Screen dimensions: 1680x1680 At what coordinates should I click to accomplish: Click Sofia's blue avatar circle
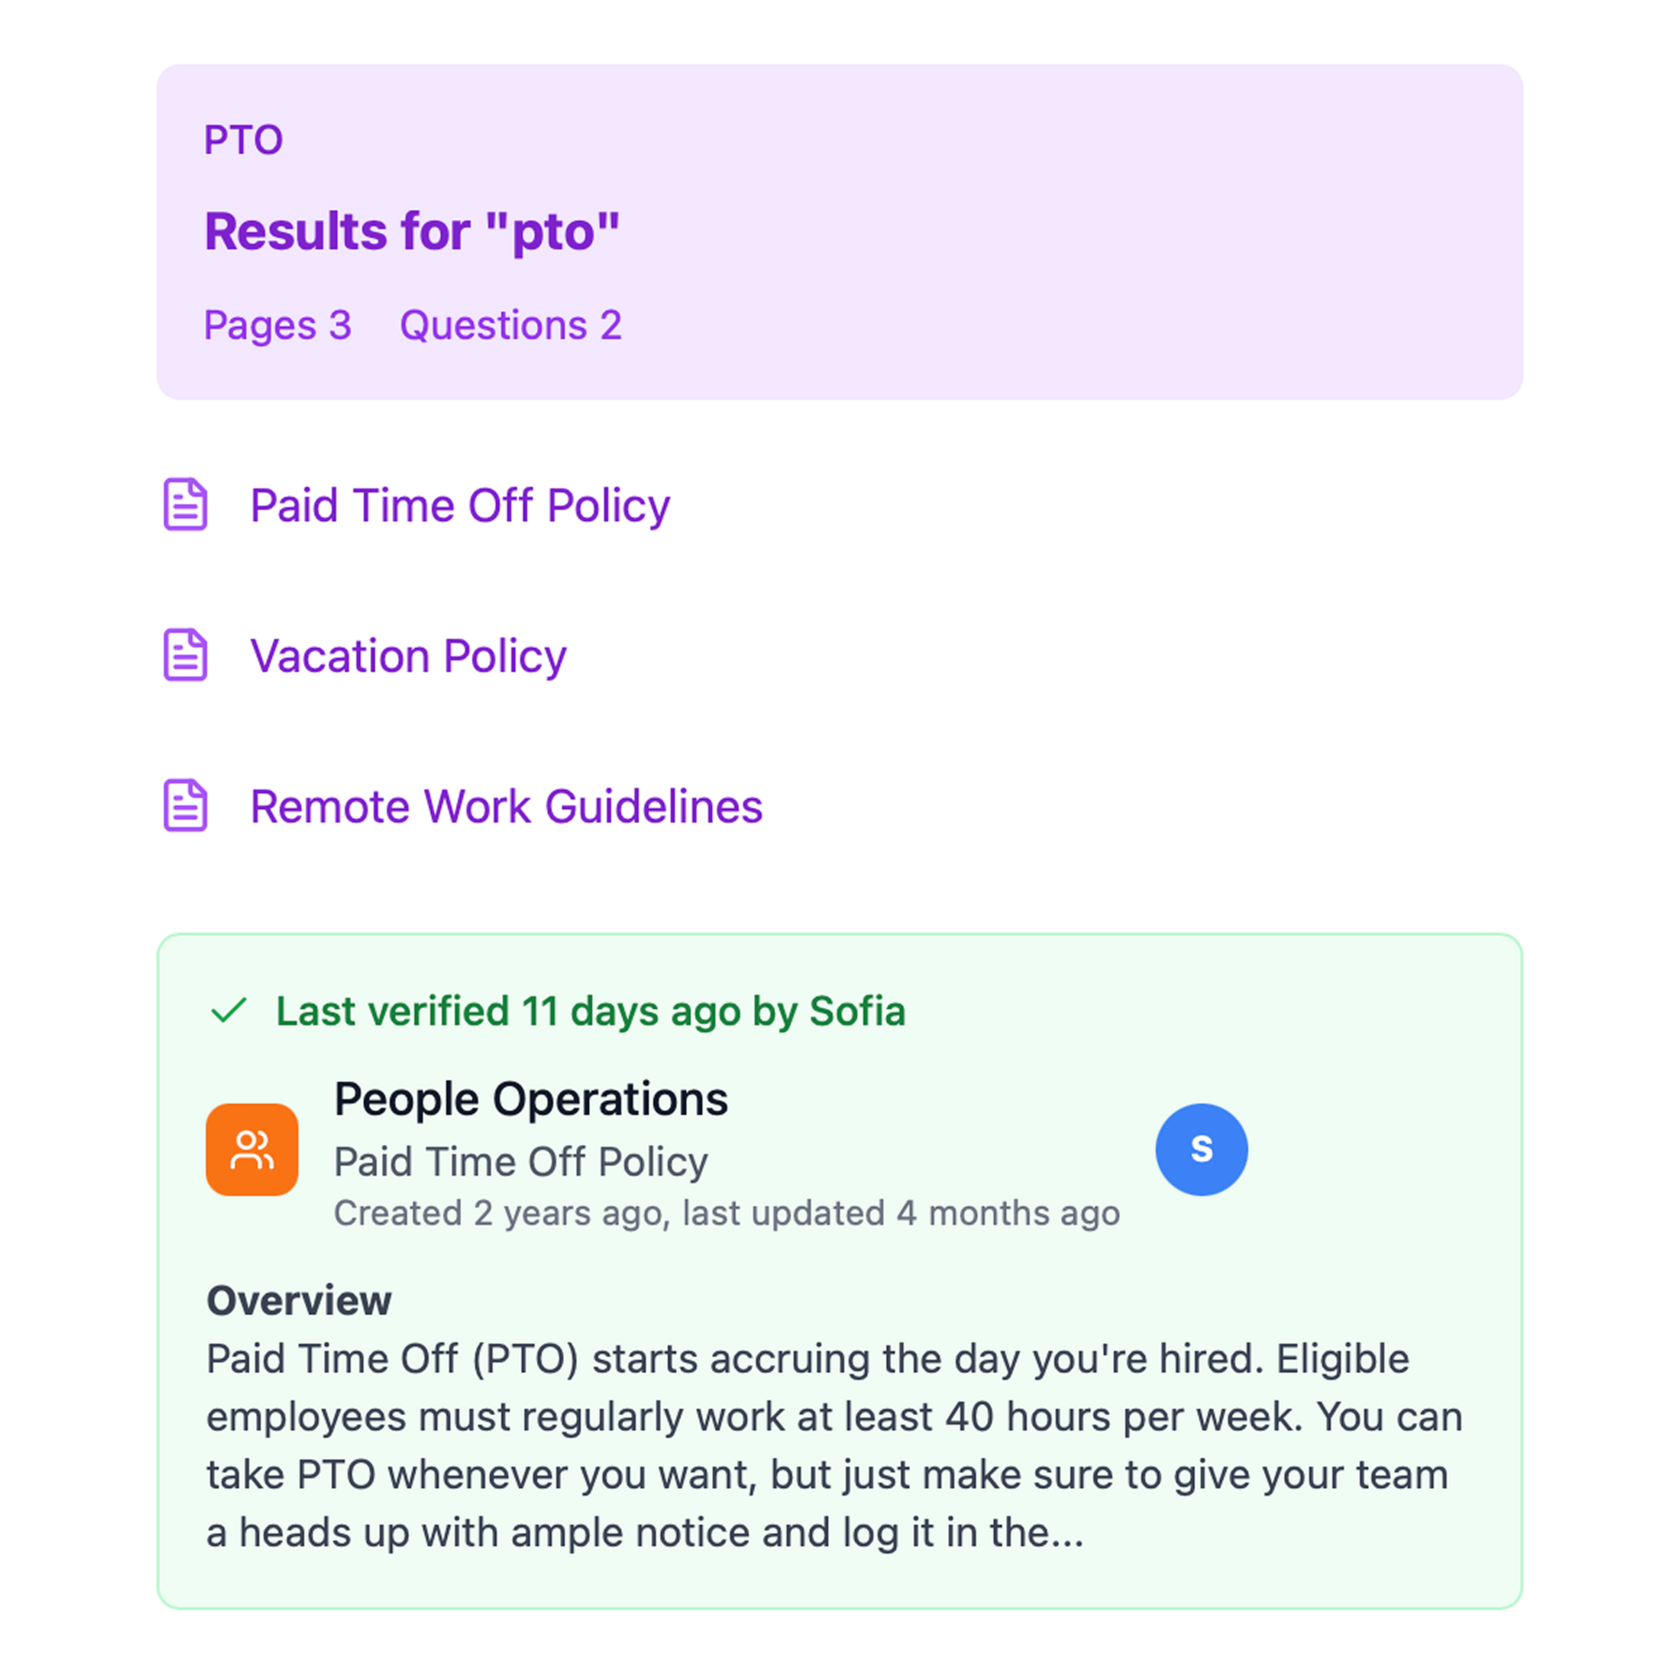click(x=1201, y=1150)
